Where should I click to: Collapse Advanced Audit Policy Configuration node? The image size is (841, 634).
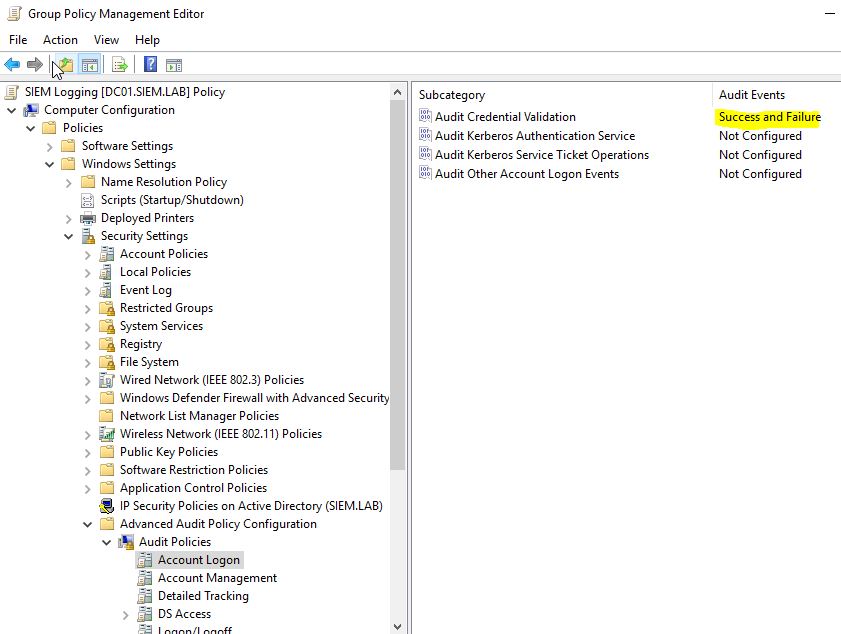pos(87,525)
